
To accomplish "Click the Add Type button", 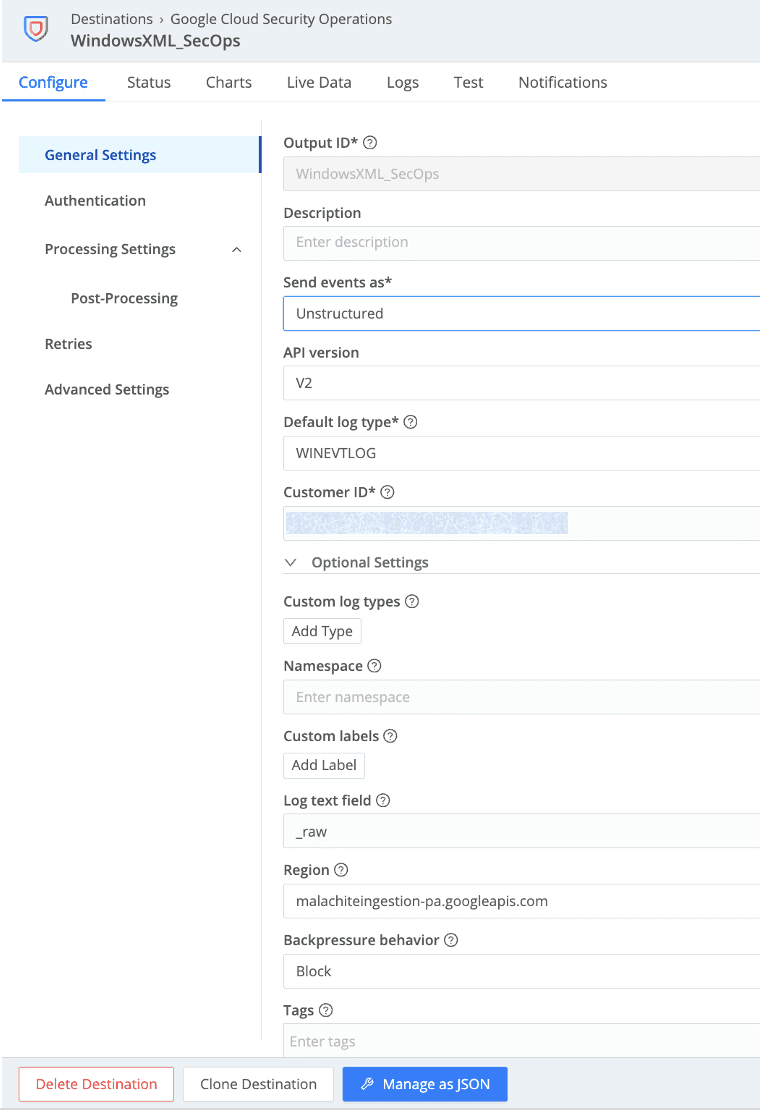I will (322, 631).
